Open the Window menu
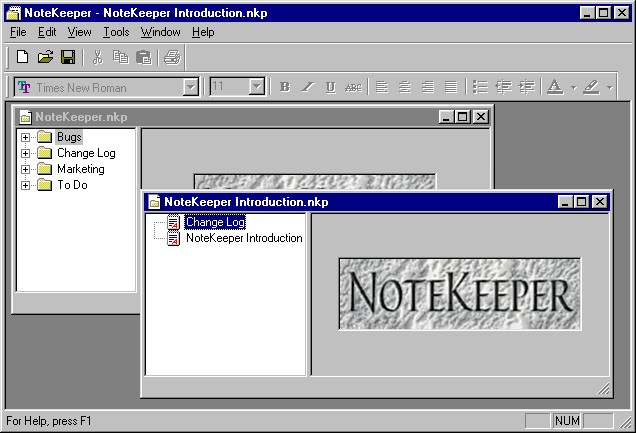The image size is (636, 433). [161, 32]
